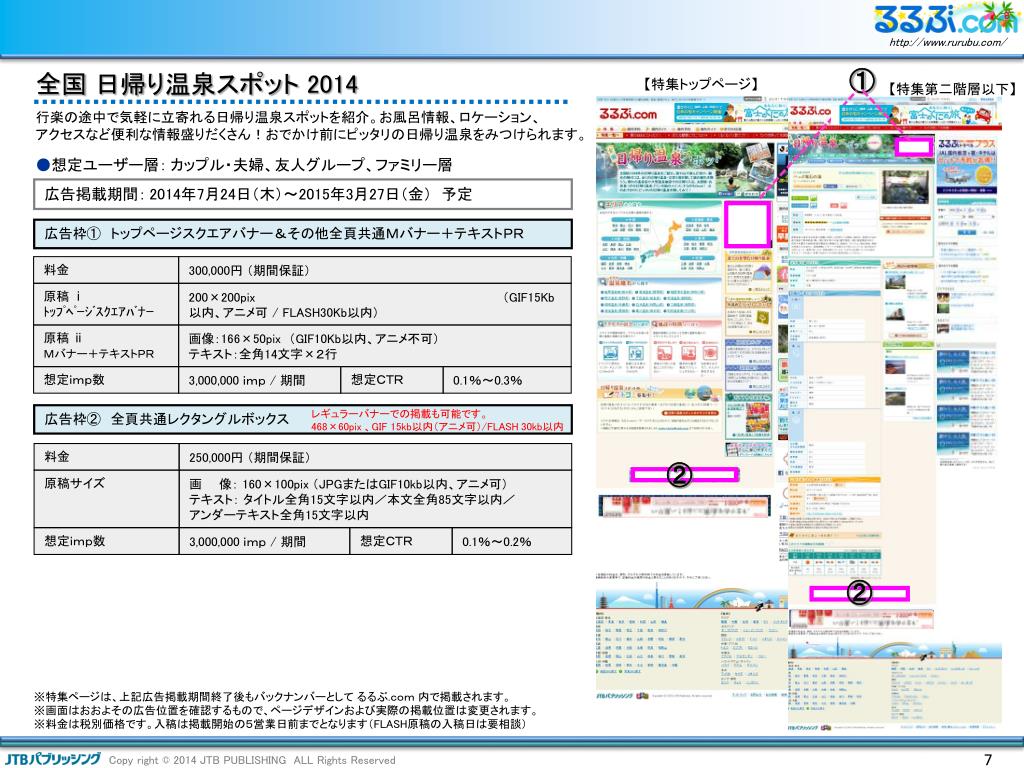Click the るるぶ.com header logo in the top-page screenshot
Screen dimensions: 1024x768
click(x=628, y=114)
